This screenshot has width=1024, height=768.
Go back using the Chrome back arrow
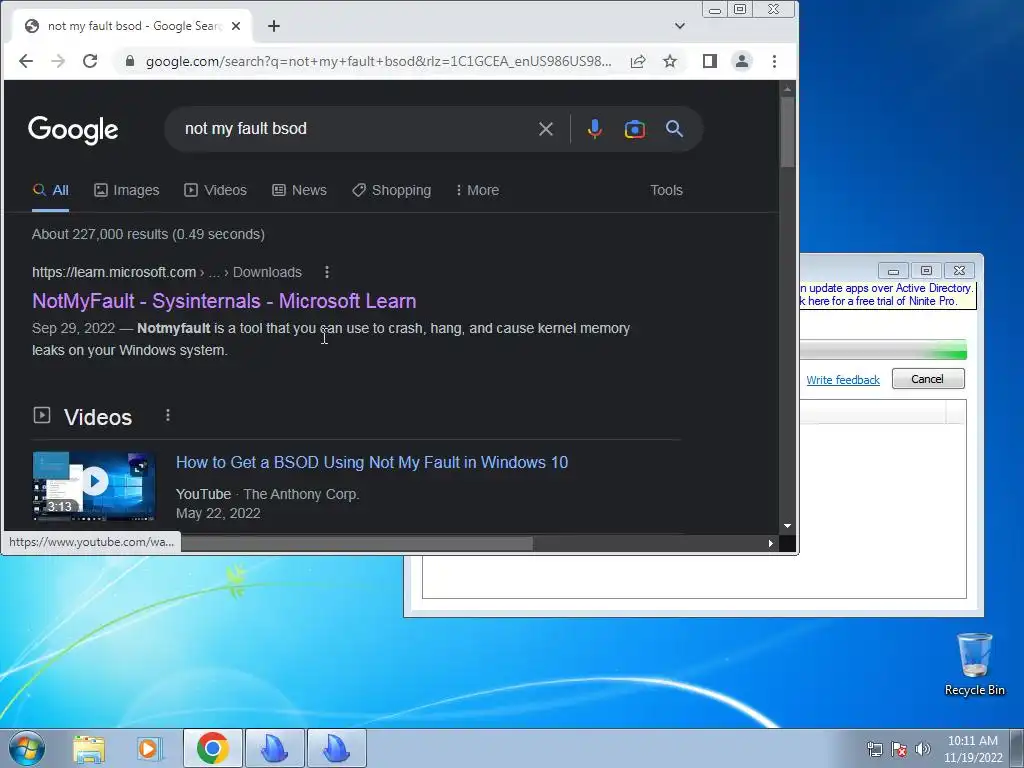pyautogui.click(x=25, y=61)
